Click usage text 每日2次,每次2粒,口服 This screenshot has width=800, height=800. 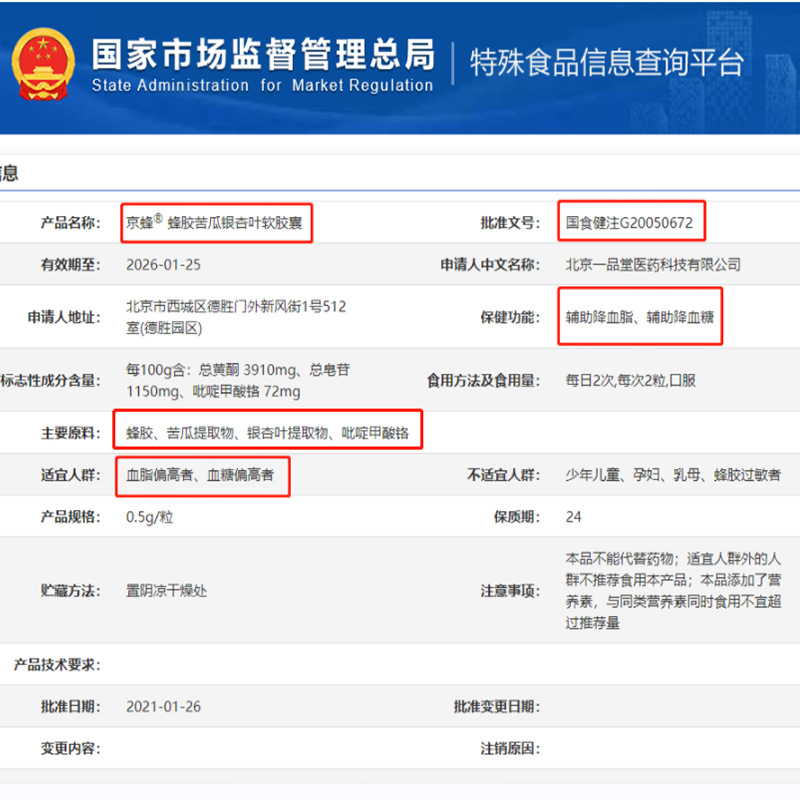[631, 380]
